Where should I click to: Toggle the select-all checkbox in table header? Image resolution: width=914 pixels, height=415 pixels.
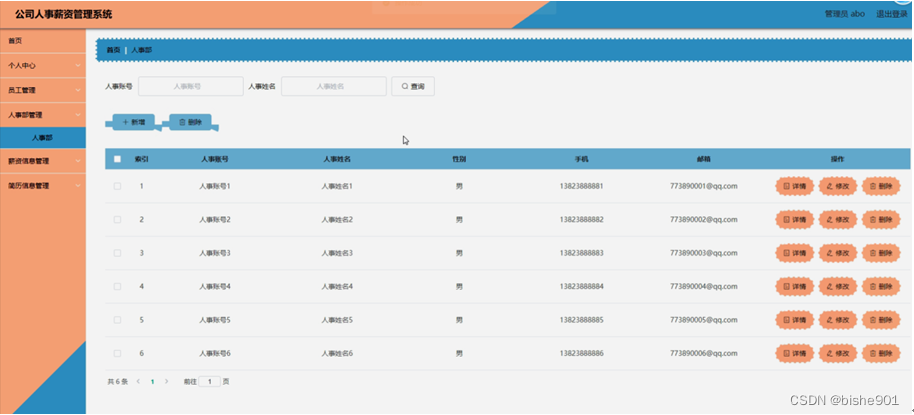[117, 159]
